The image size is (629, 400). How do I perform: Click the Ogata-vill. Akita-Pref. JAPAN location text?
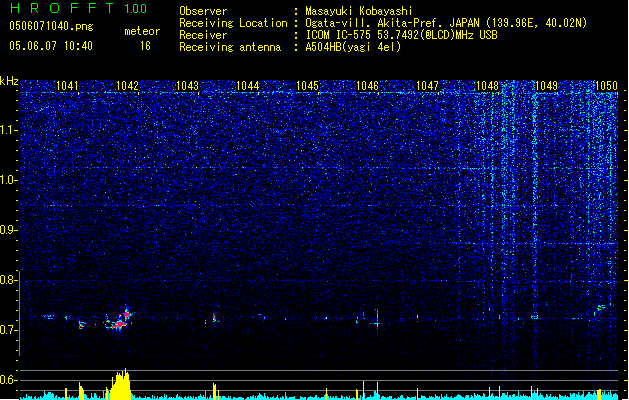446,23
